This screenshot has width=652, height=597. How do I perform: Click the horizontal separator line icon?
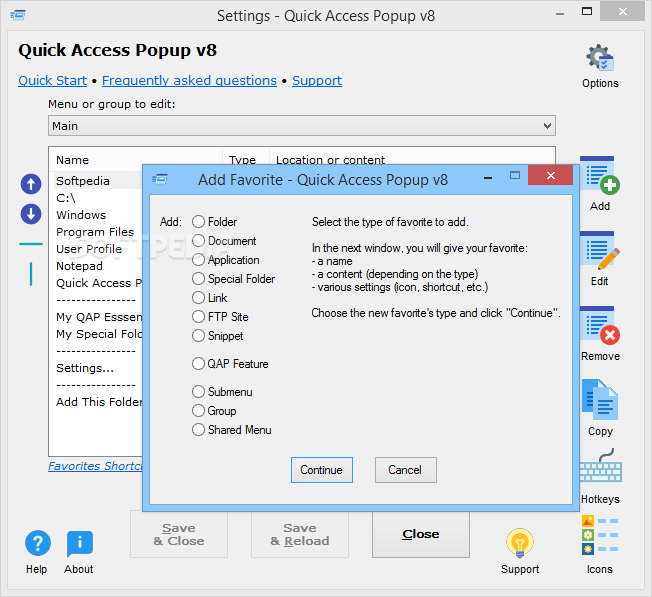(31, 244)
